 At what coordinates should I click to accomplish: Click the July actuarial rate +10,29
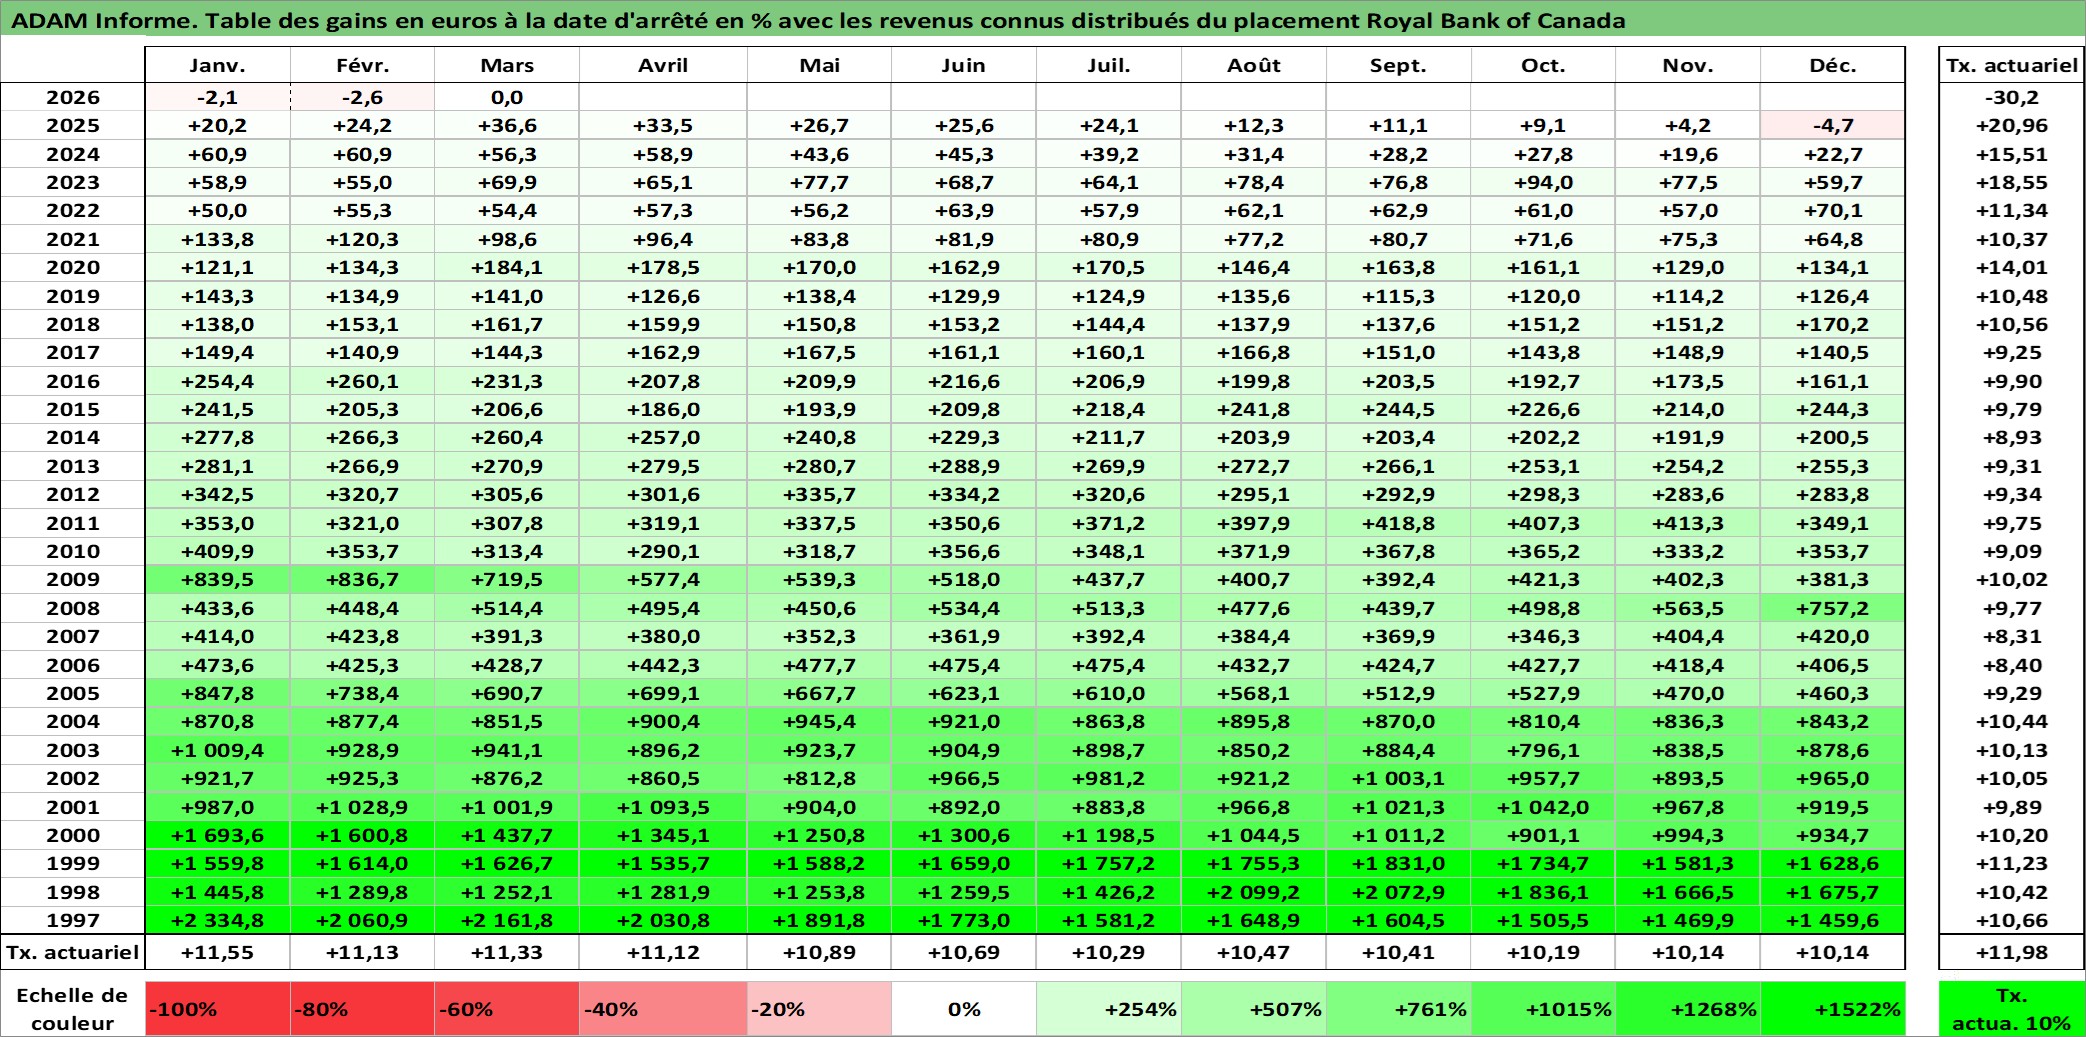pos(1109,952)
